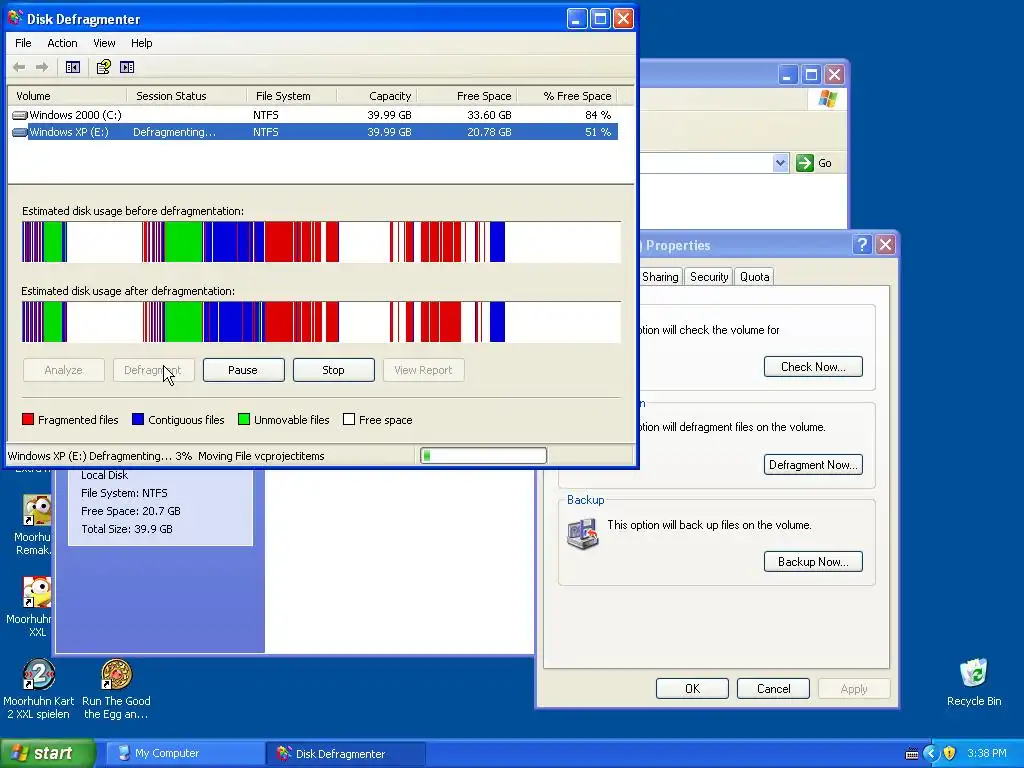
Task: Select Windows XP (E:) drive icon
Action: [x=20, y=132]
